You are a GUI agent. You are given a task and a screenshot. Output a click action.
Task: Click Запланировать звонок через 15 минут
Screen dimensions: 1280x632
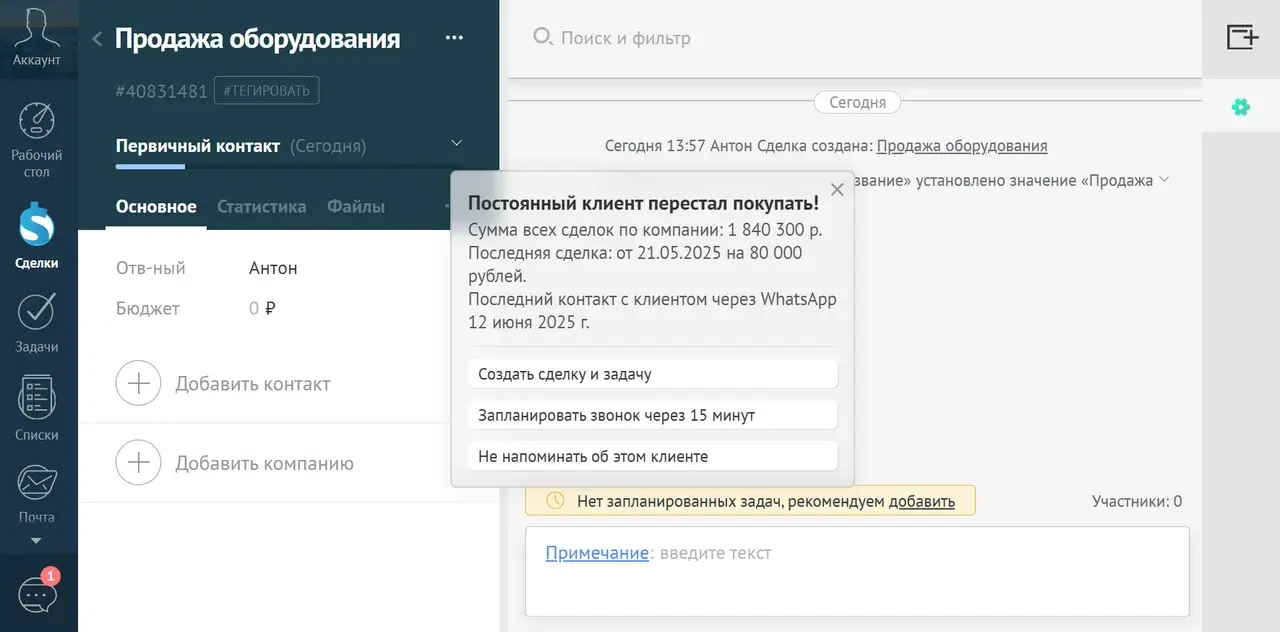click(x=653, y=415)
